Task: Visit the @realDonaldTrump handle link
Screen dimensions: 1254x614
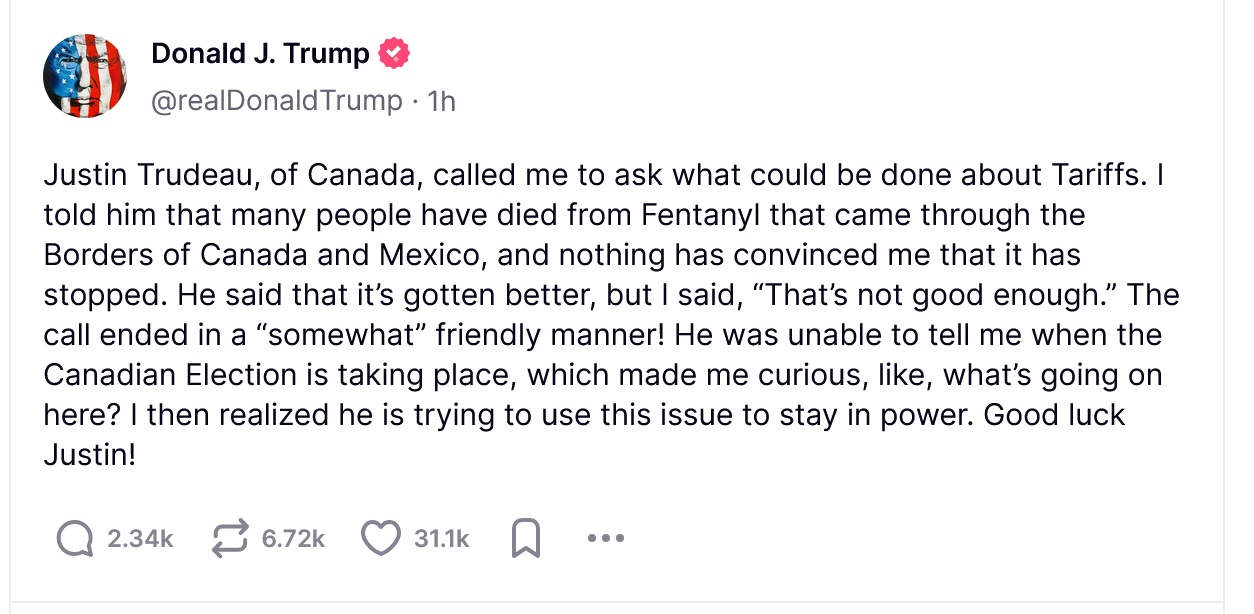Action: [276, 101]
